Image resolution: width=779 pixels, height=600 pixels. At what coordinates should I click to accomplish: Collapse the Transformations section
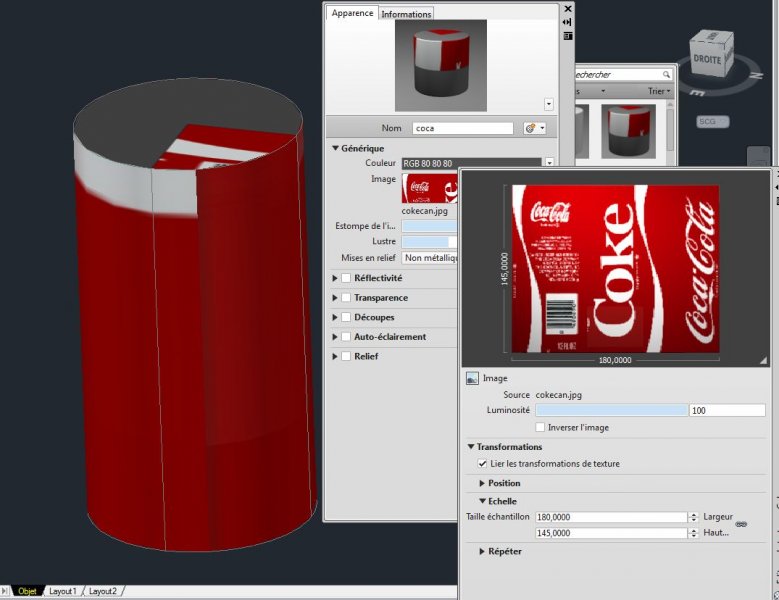[x=471, y=447]
